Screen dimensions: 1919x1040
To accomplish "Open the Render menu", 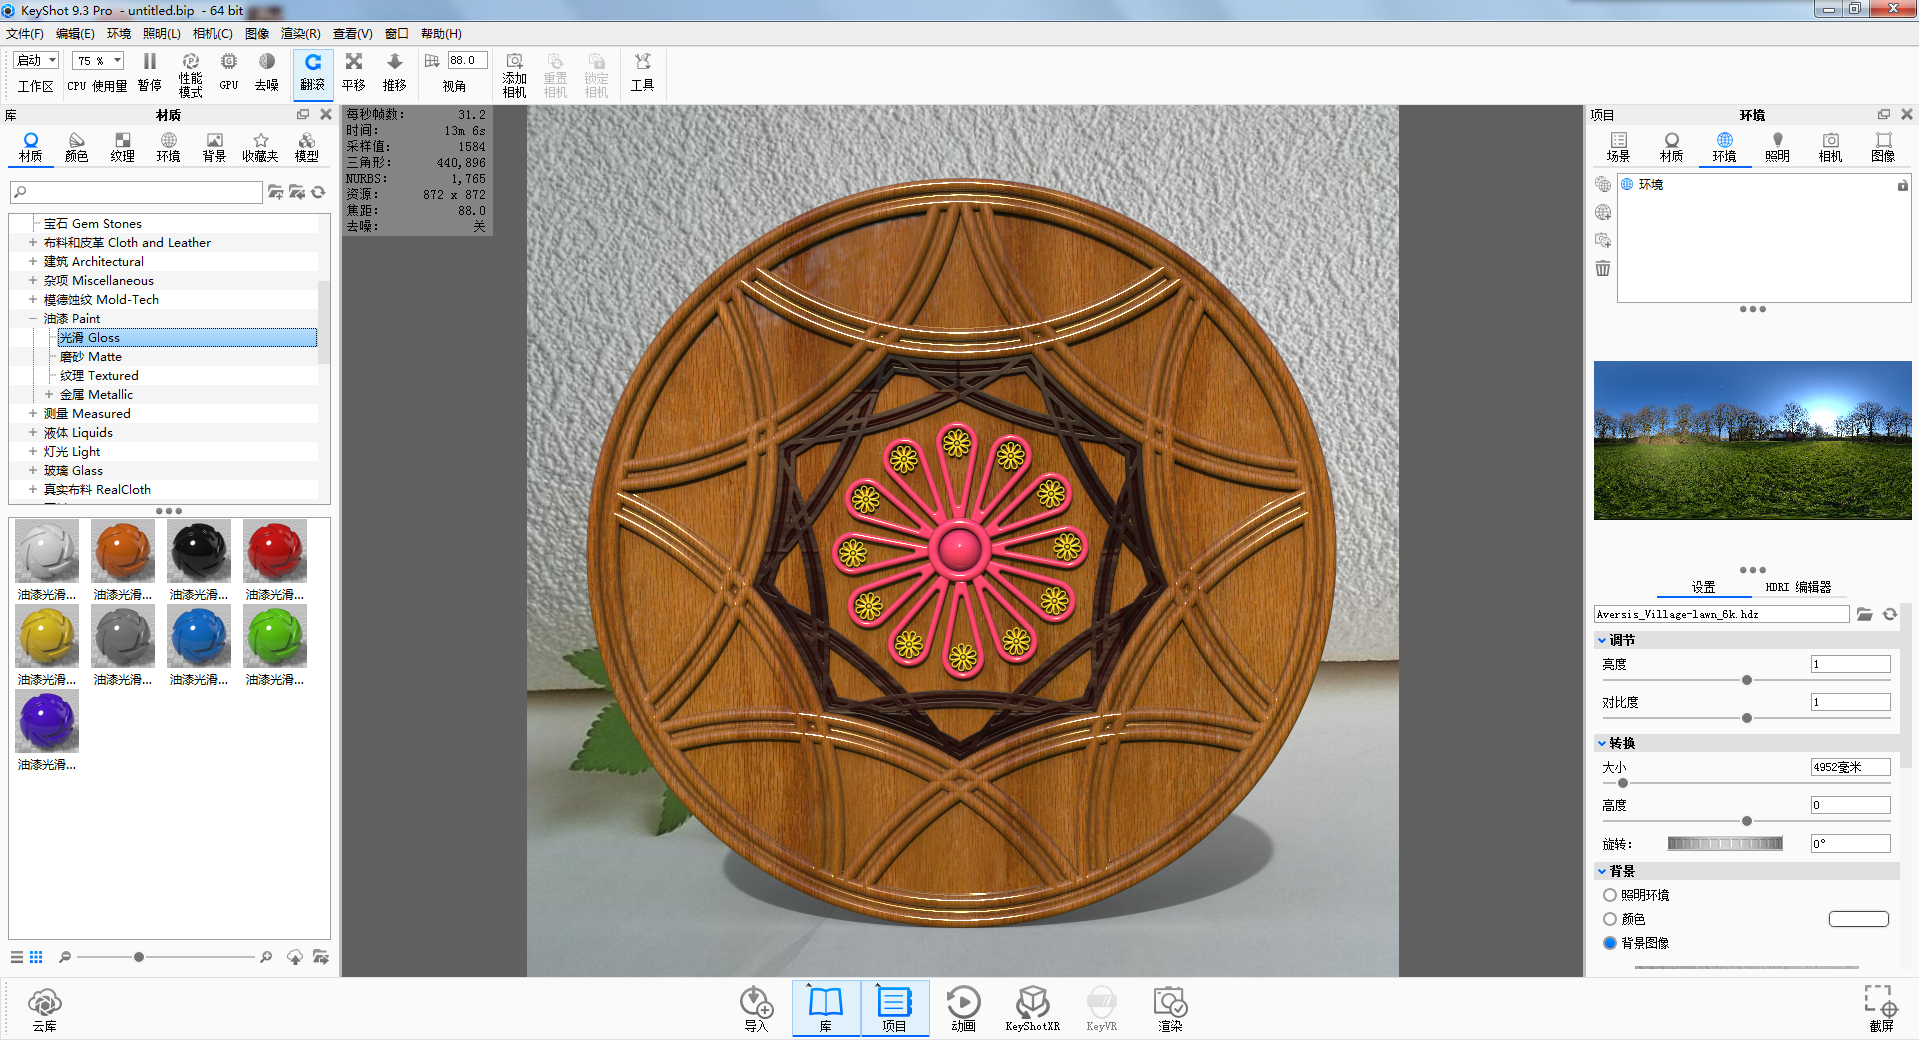I will [x=300, y=34].
